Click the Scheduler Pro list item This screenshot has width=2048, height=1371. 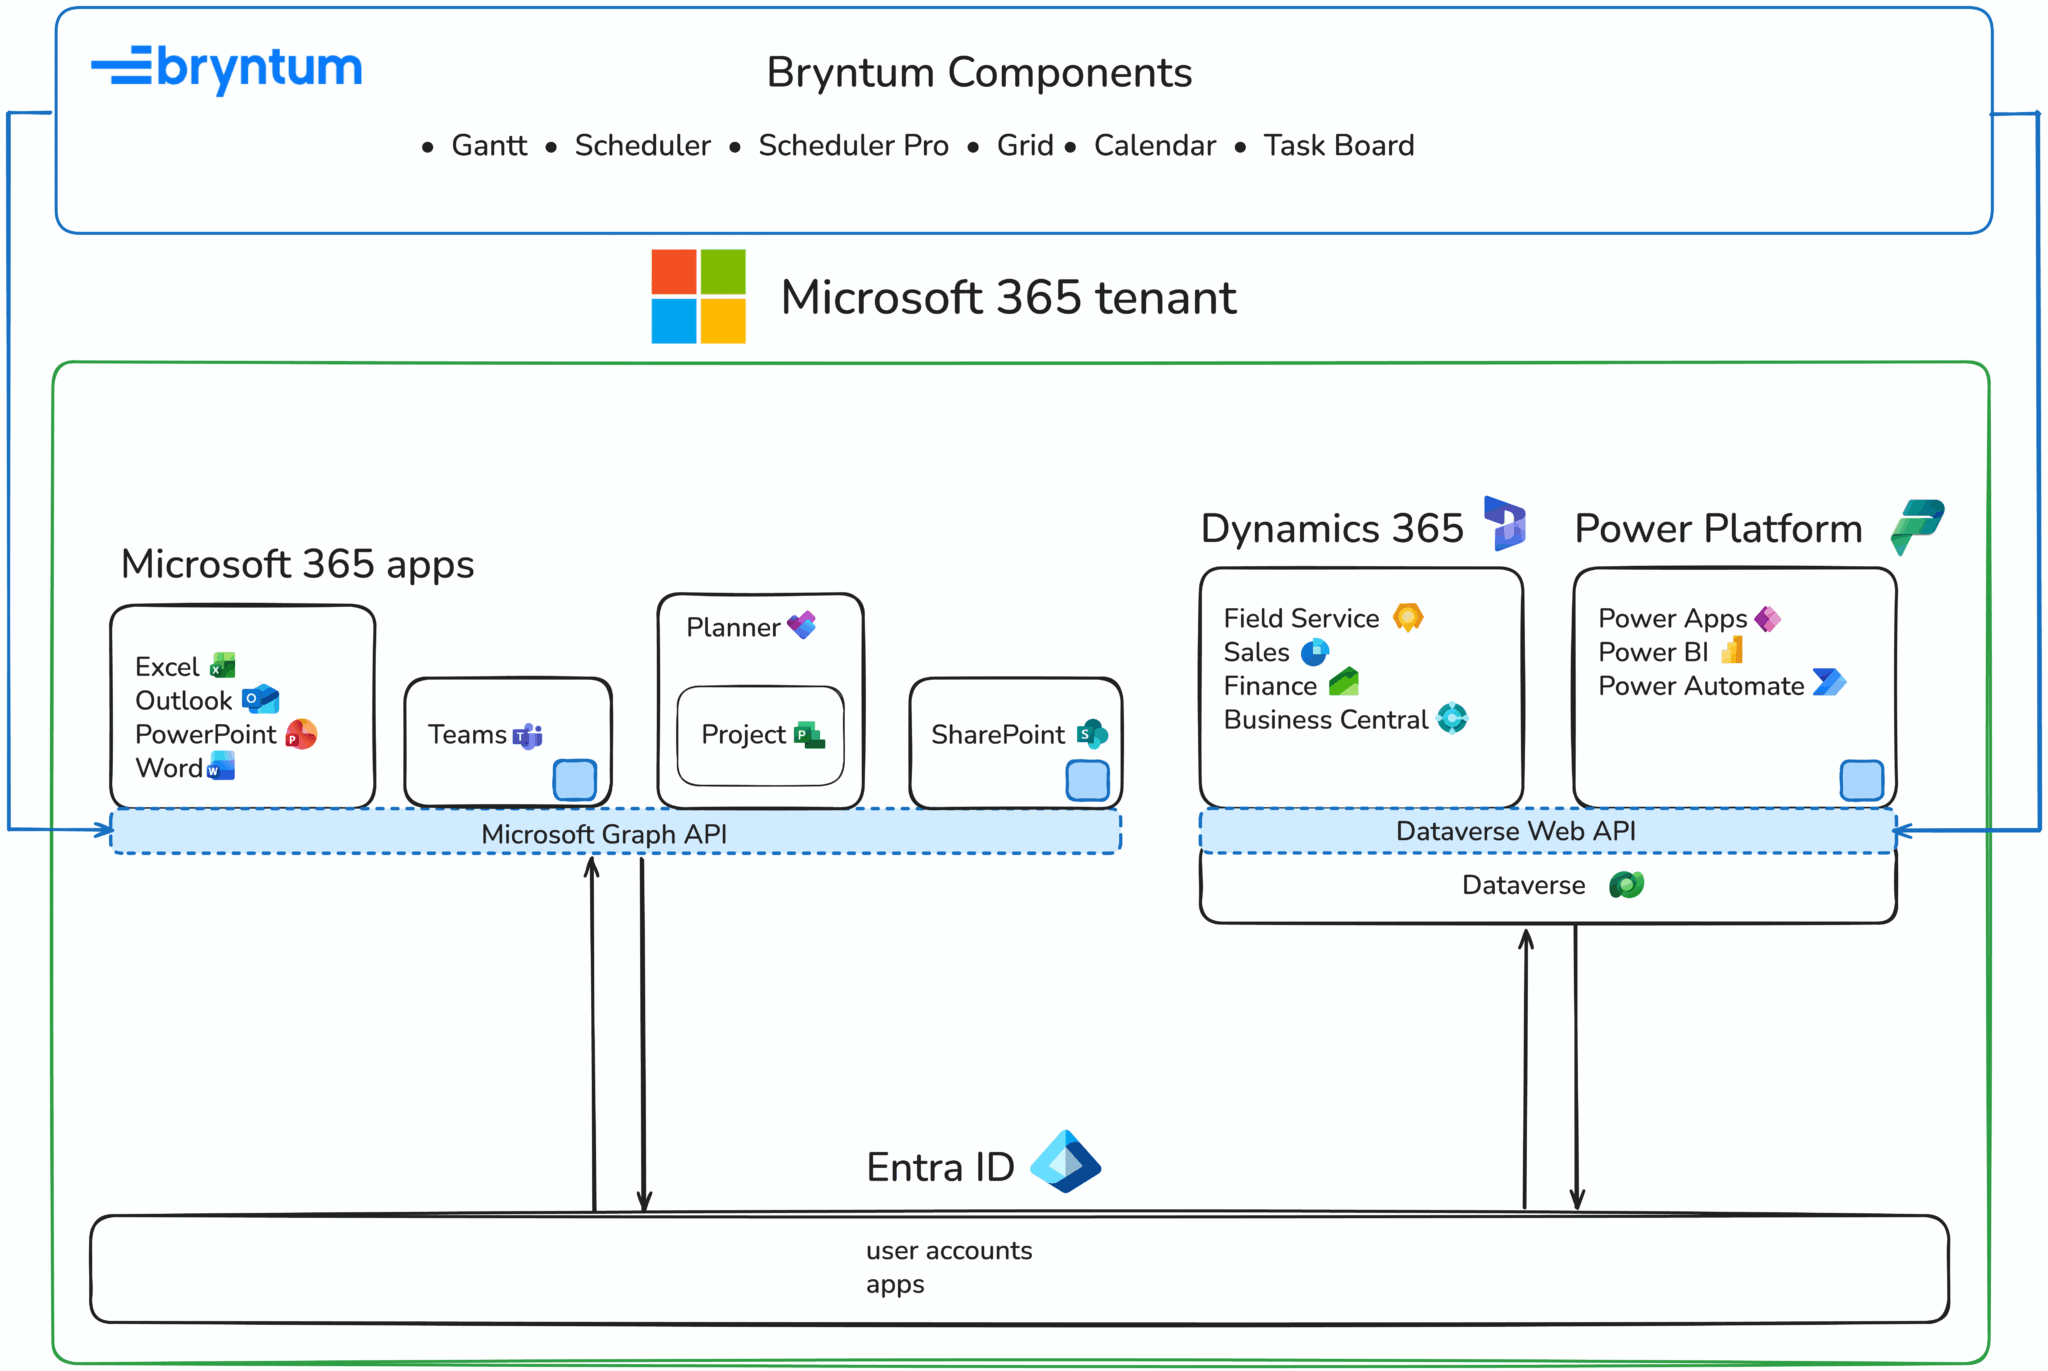[x=853, y=146]
